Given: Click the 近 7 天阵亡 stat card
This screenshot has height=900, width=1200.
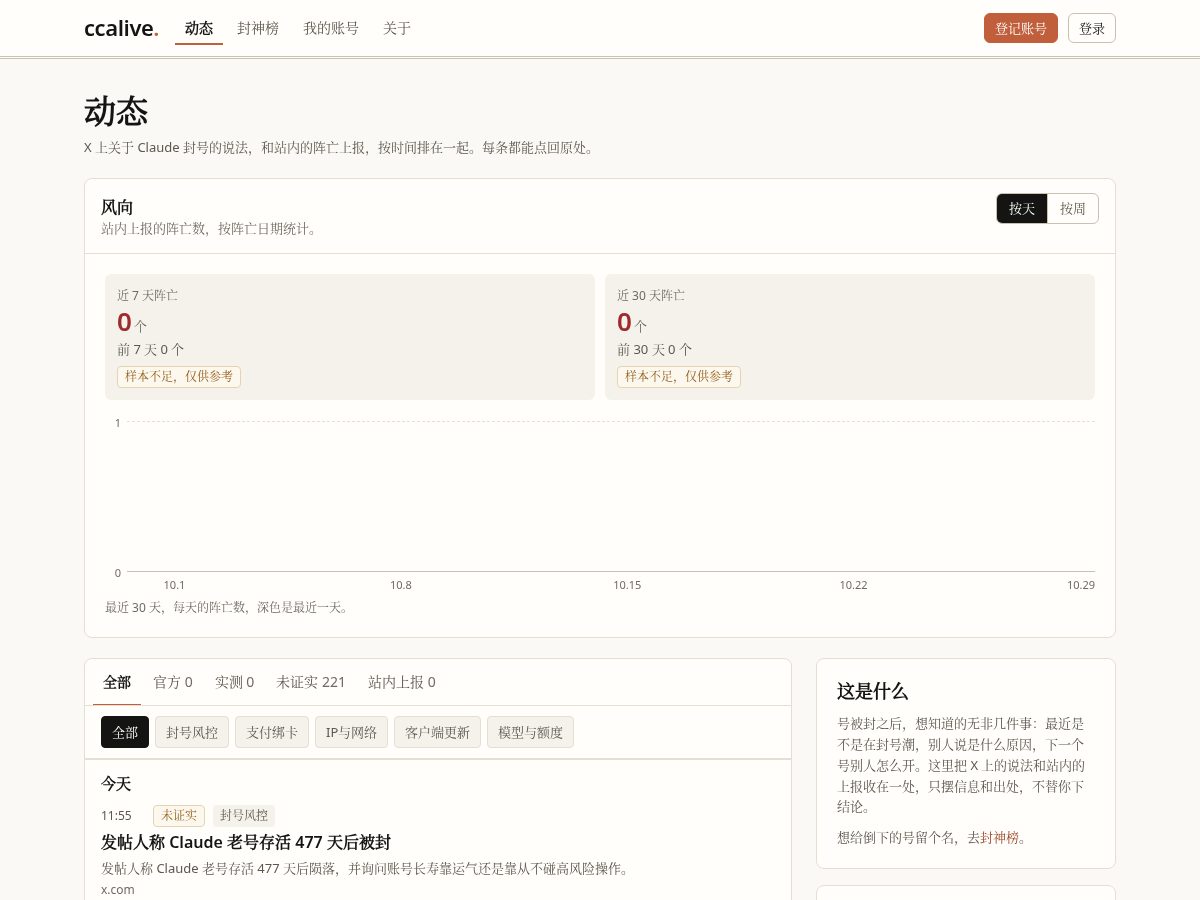Looking at the screenshot, I should [x=350, y=337].
